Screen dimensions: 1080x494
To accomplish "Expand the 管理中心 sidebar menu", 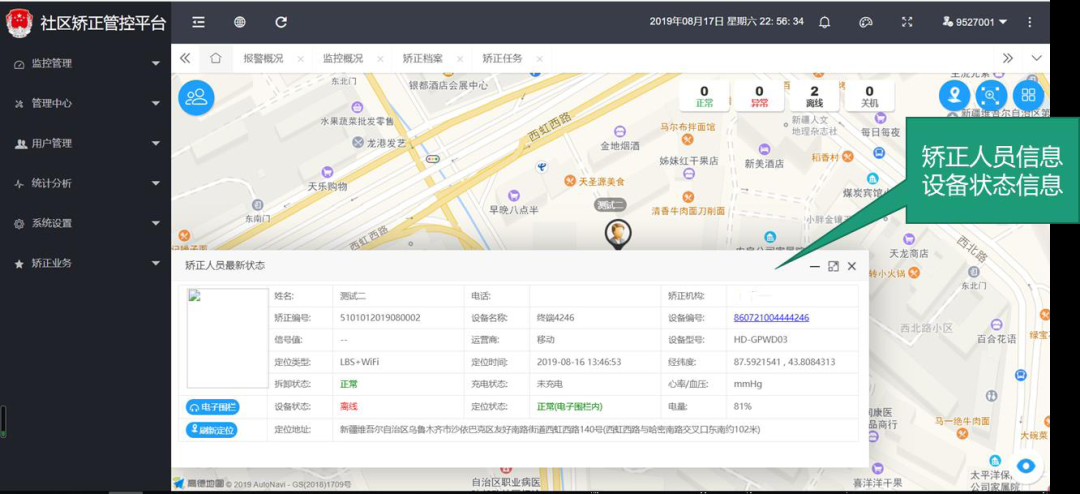I will click(x=85, y=103).
